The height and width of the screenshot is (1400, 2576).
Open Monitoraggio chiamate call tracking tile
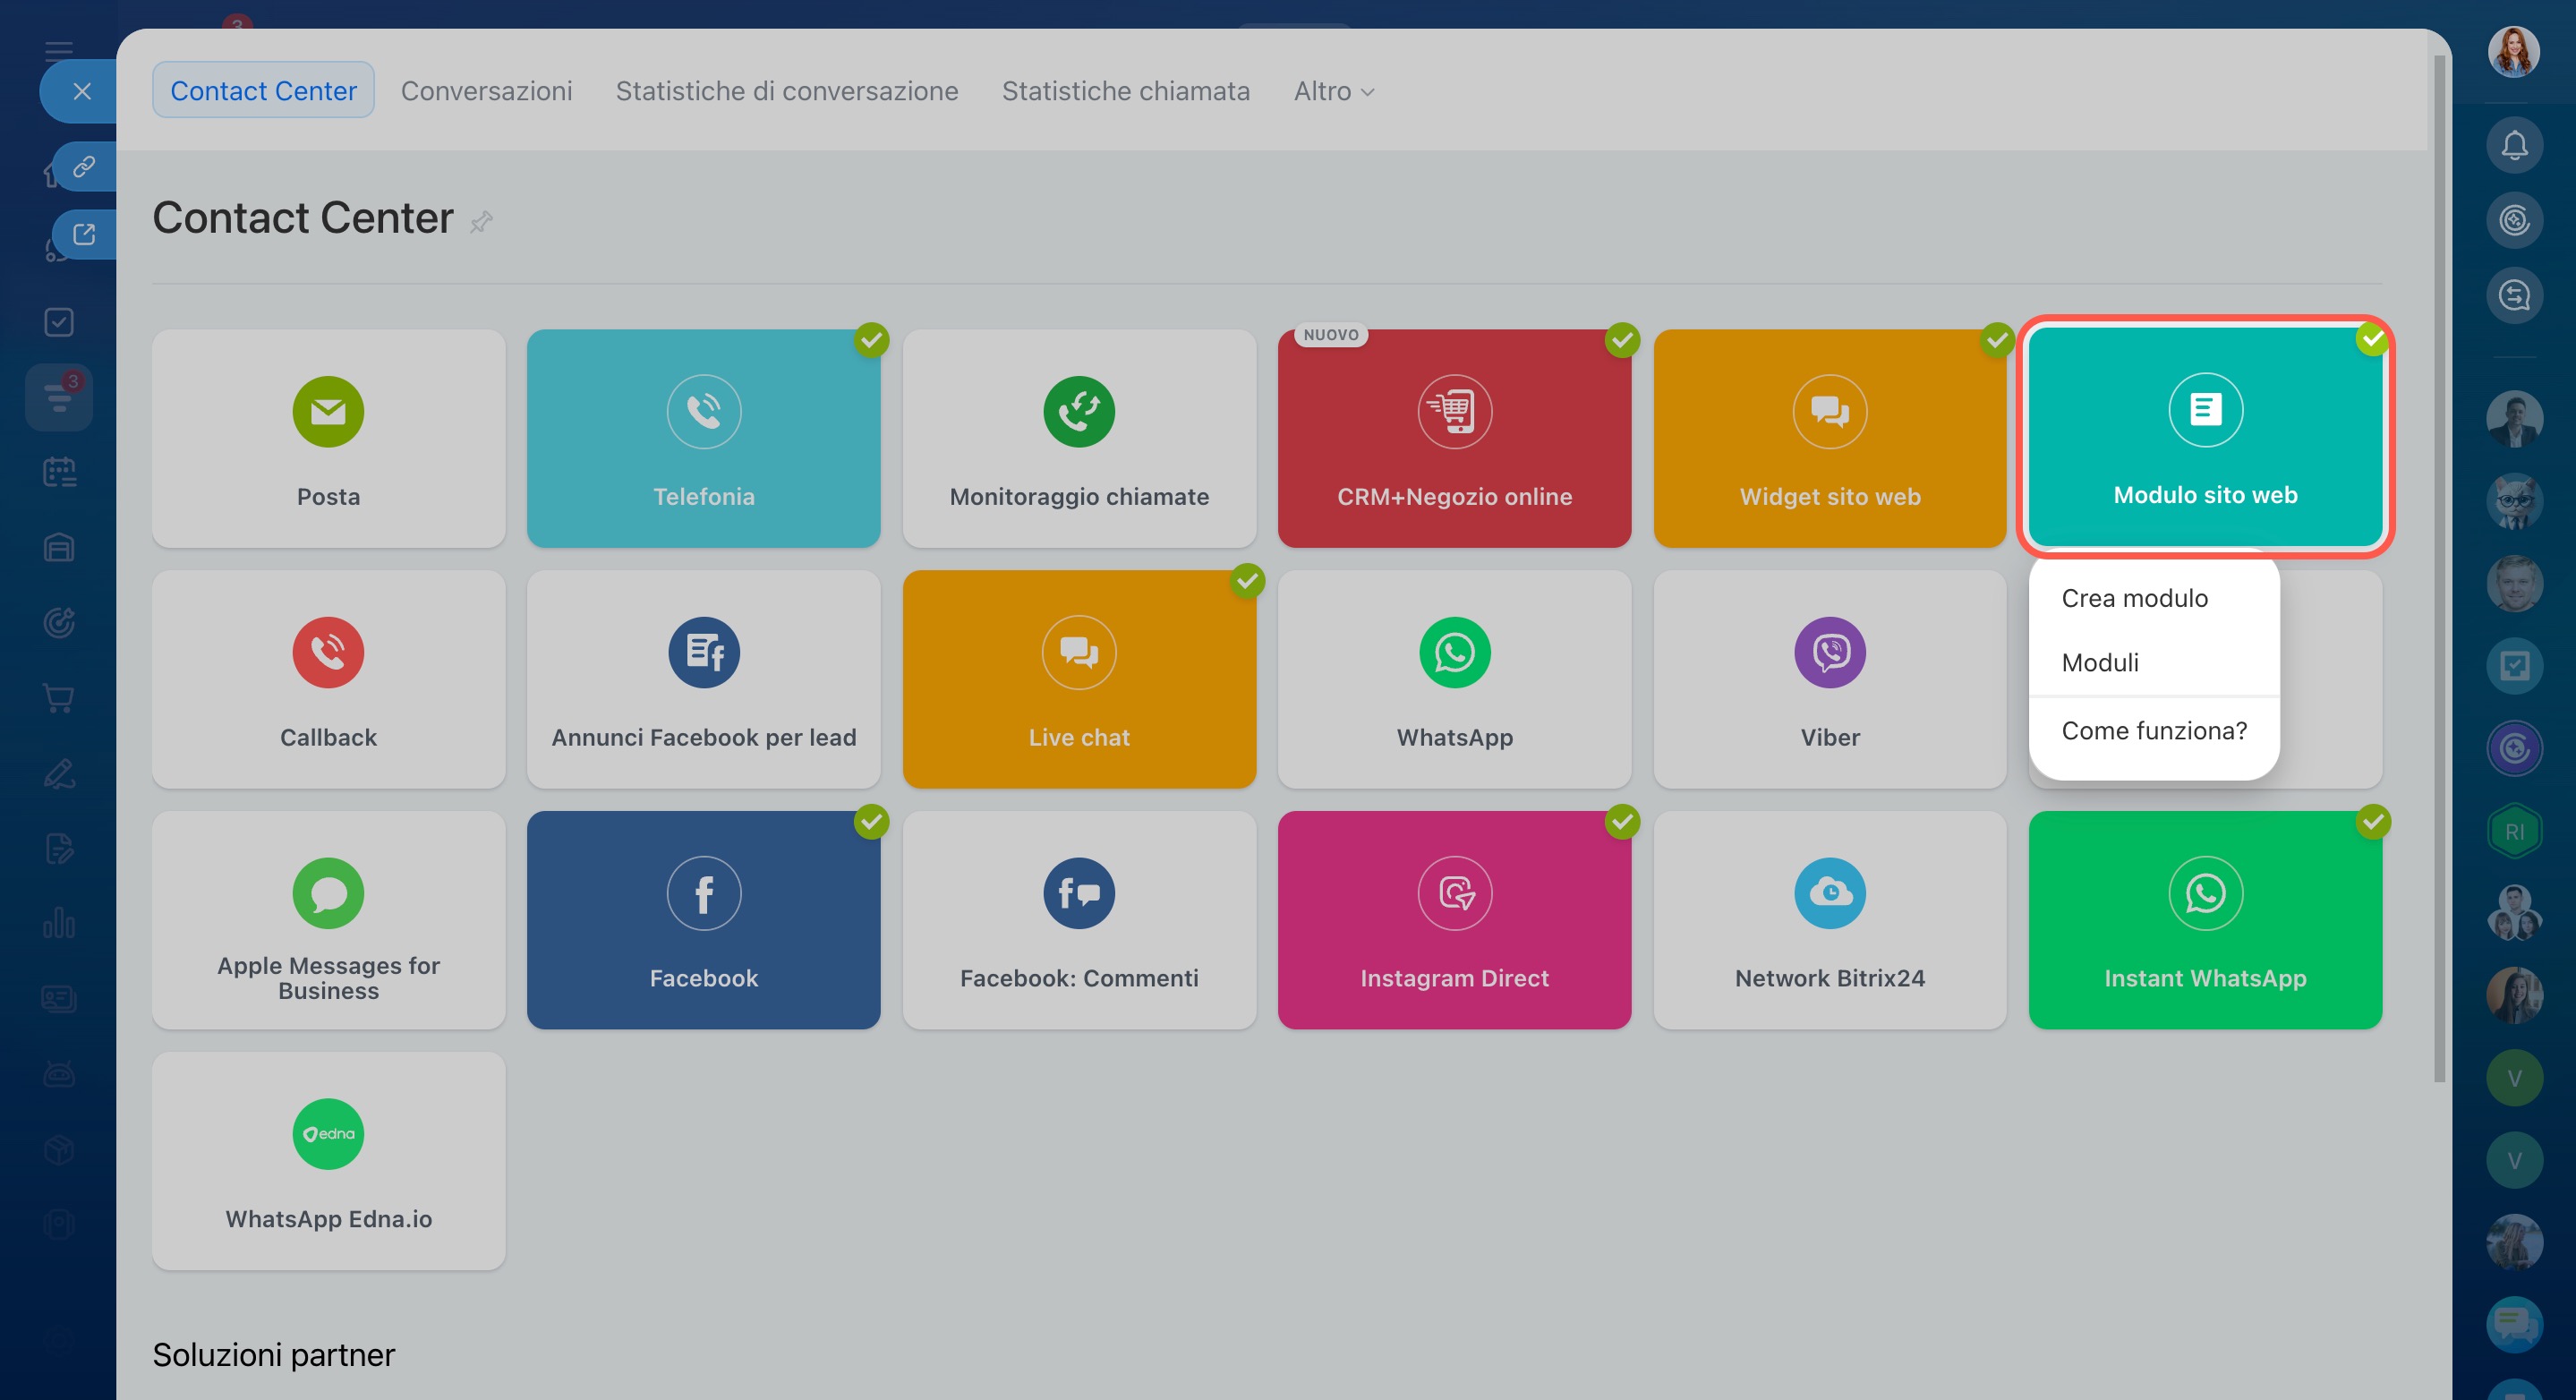[x=1078, y=438]
